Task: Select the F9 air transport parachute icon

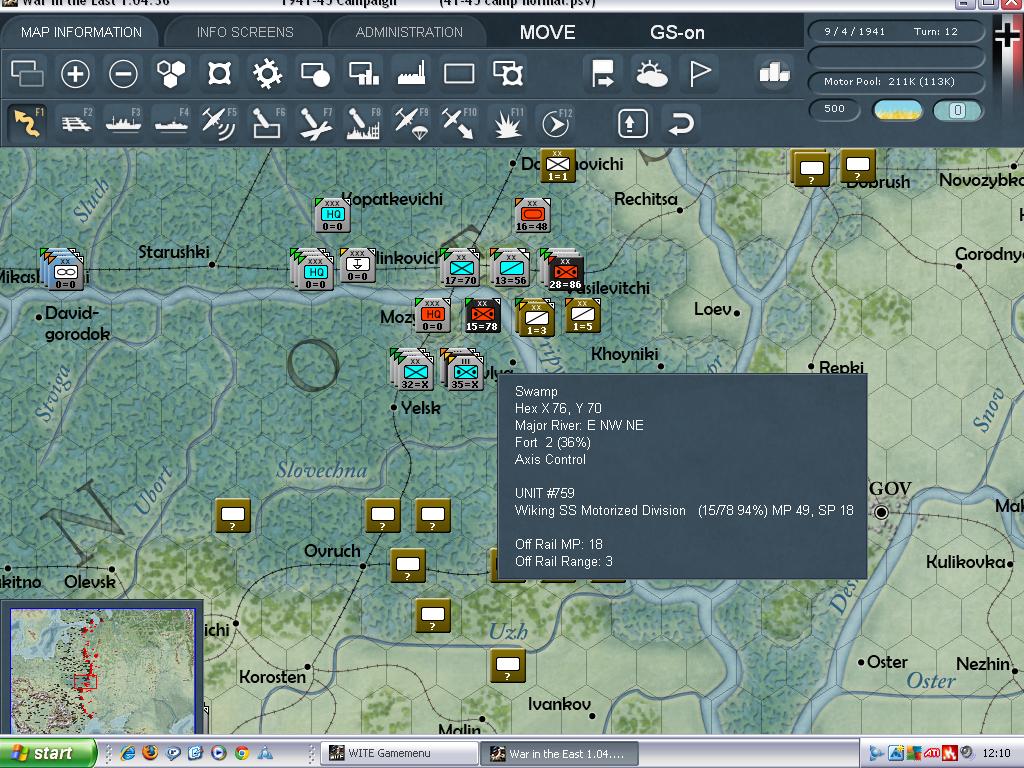Action: point(411,123)
